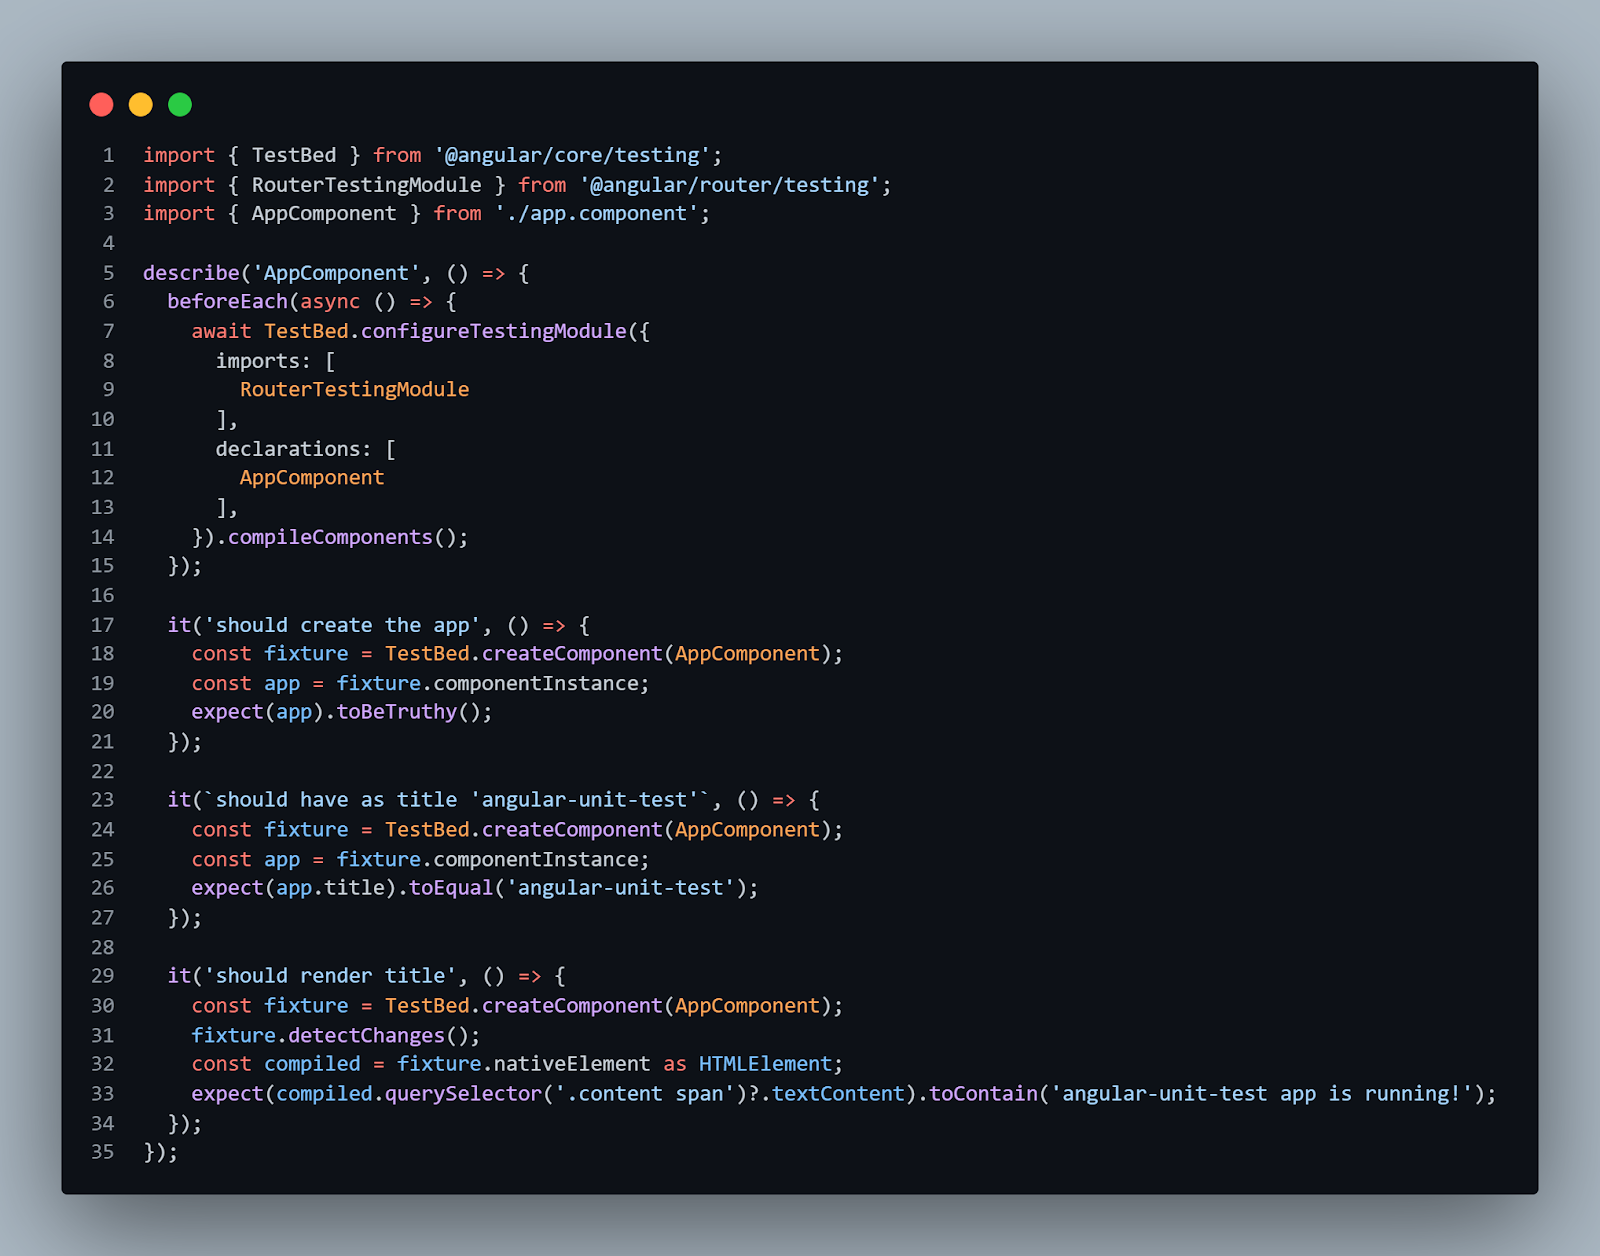1600x1256 pixels.
Task: Click AppComponent in declarations array
Action: click(311, 477)
